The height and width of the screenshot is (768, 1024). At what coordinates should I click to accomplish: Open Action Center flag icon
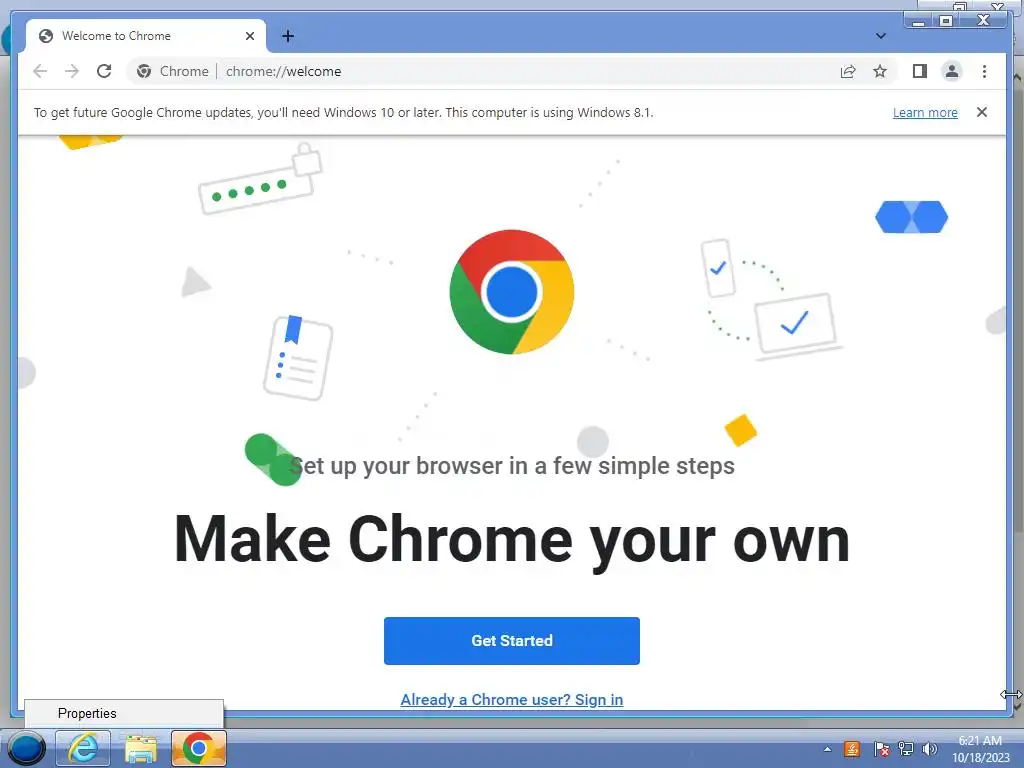[881, 749]
